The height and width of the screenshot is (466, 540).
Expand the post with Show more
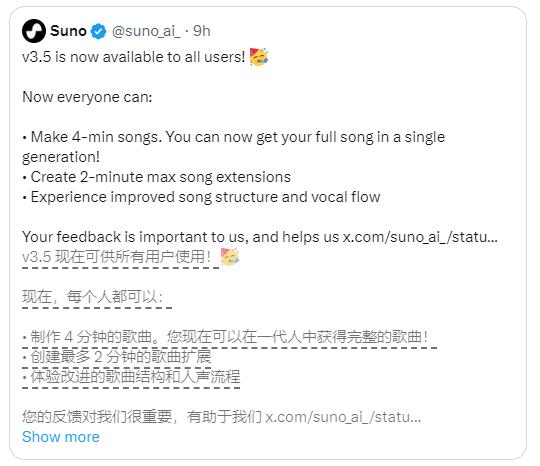tap(61, 437)
